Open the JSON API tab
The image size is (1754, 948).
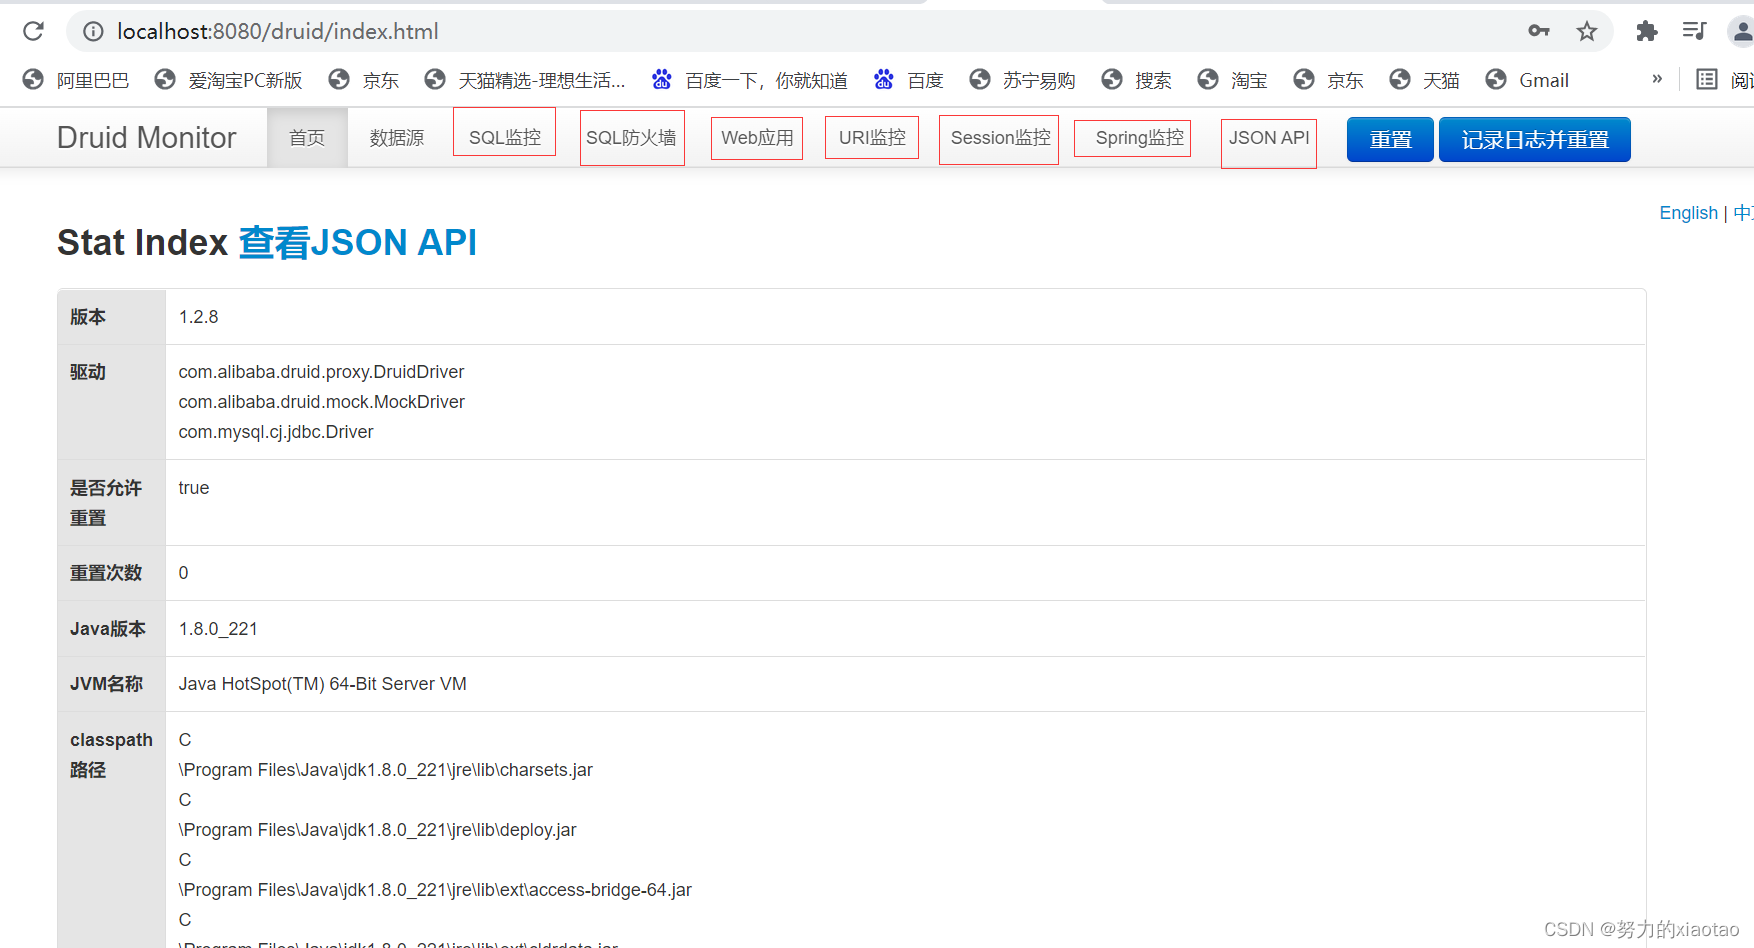pyautogui.click(x=1269, y=138)
